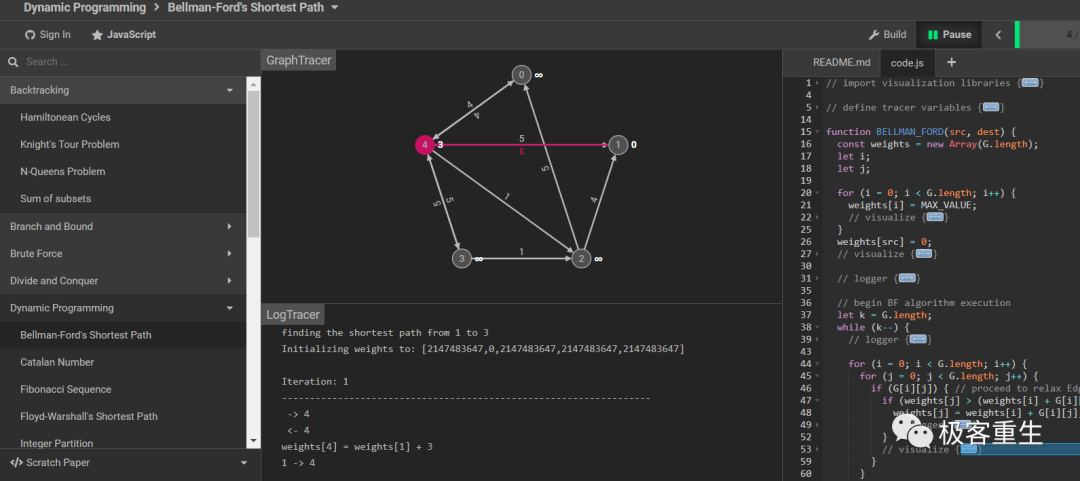Image resolution: width=1080 pixels, height=481 pixels.
Task: Unfold the logger block on line 39
Action: [x=917, y=339]
